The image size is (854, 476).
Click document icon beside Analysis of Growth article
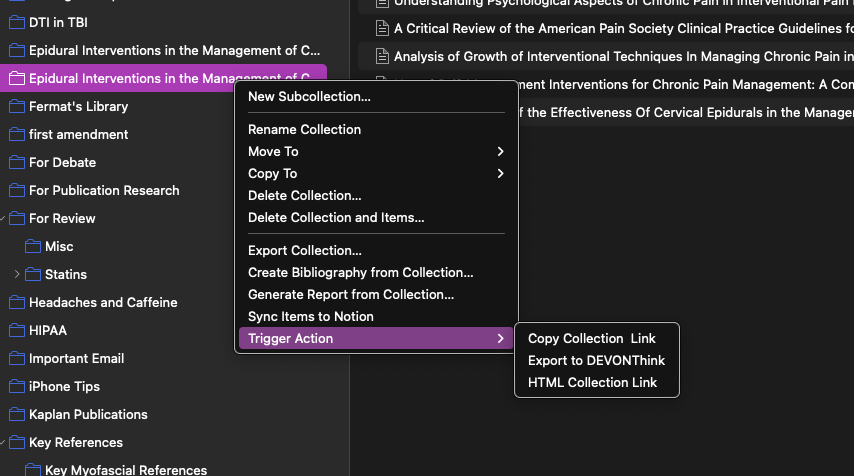coord(381,56)
